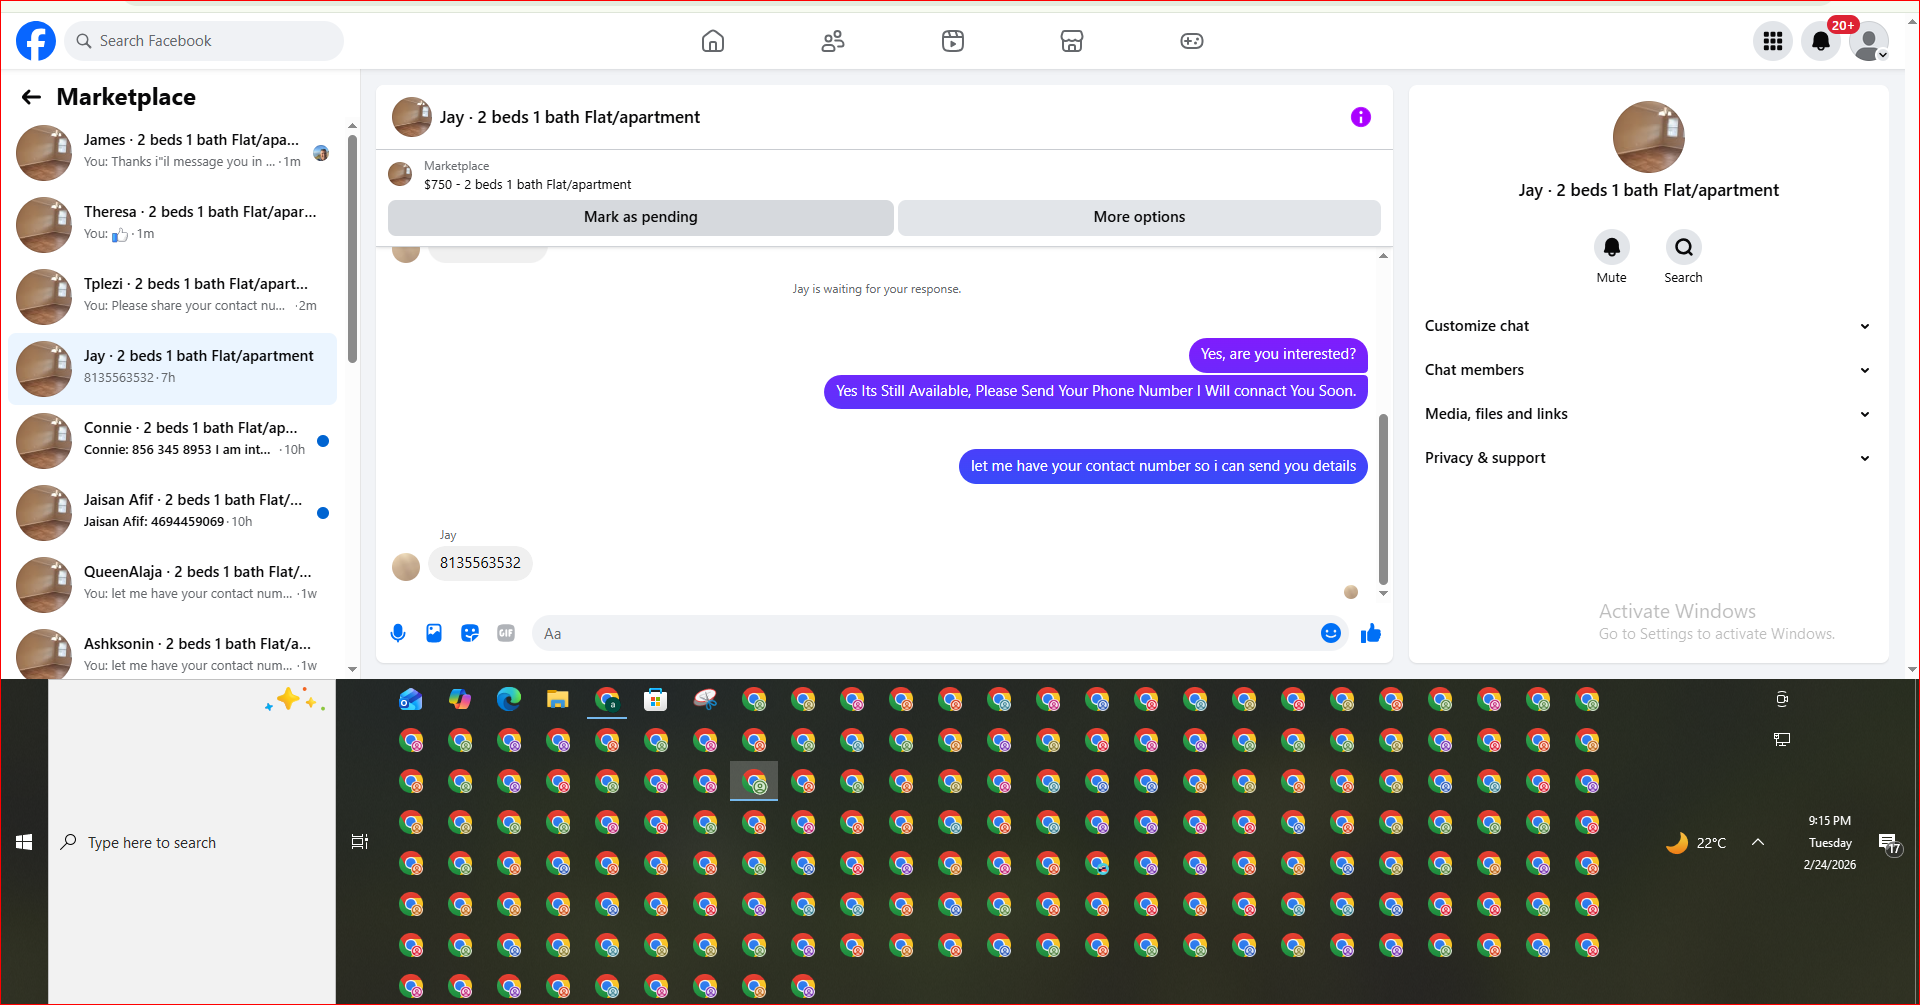Open the account profile menu
The width and height of the screenshot is (1920, 1005).
click(1868, 41)
